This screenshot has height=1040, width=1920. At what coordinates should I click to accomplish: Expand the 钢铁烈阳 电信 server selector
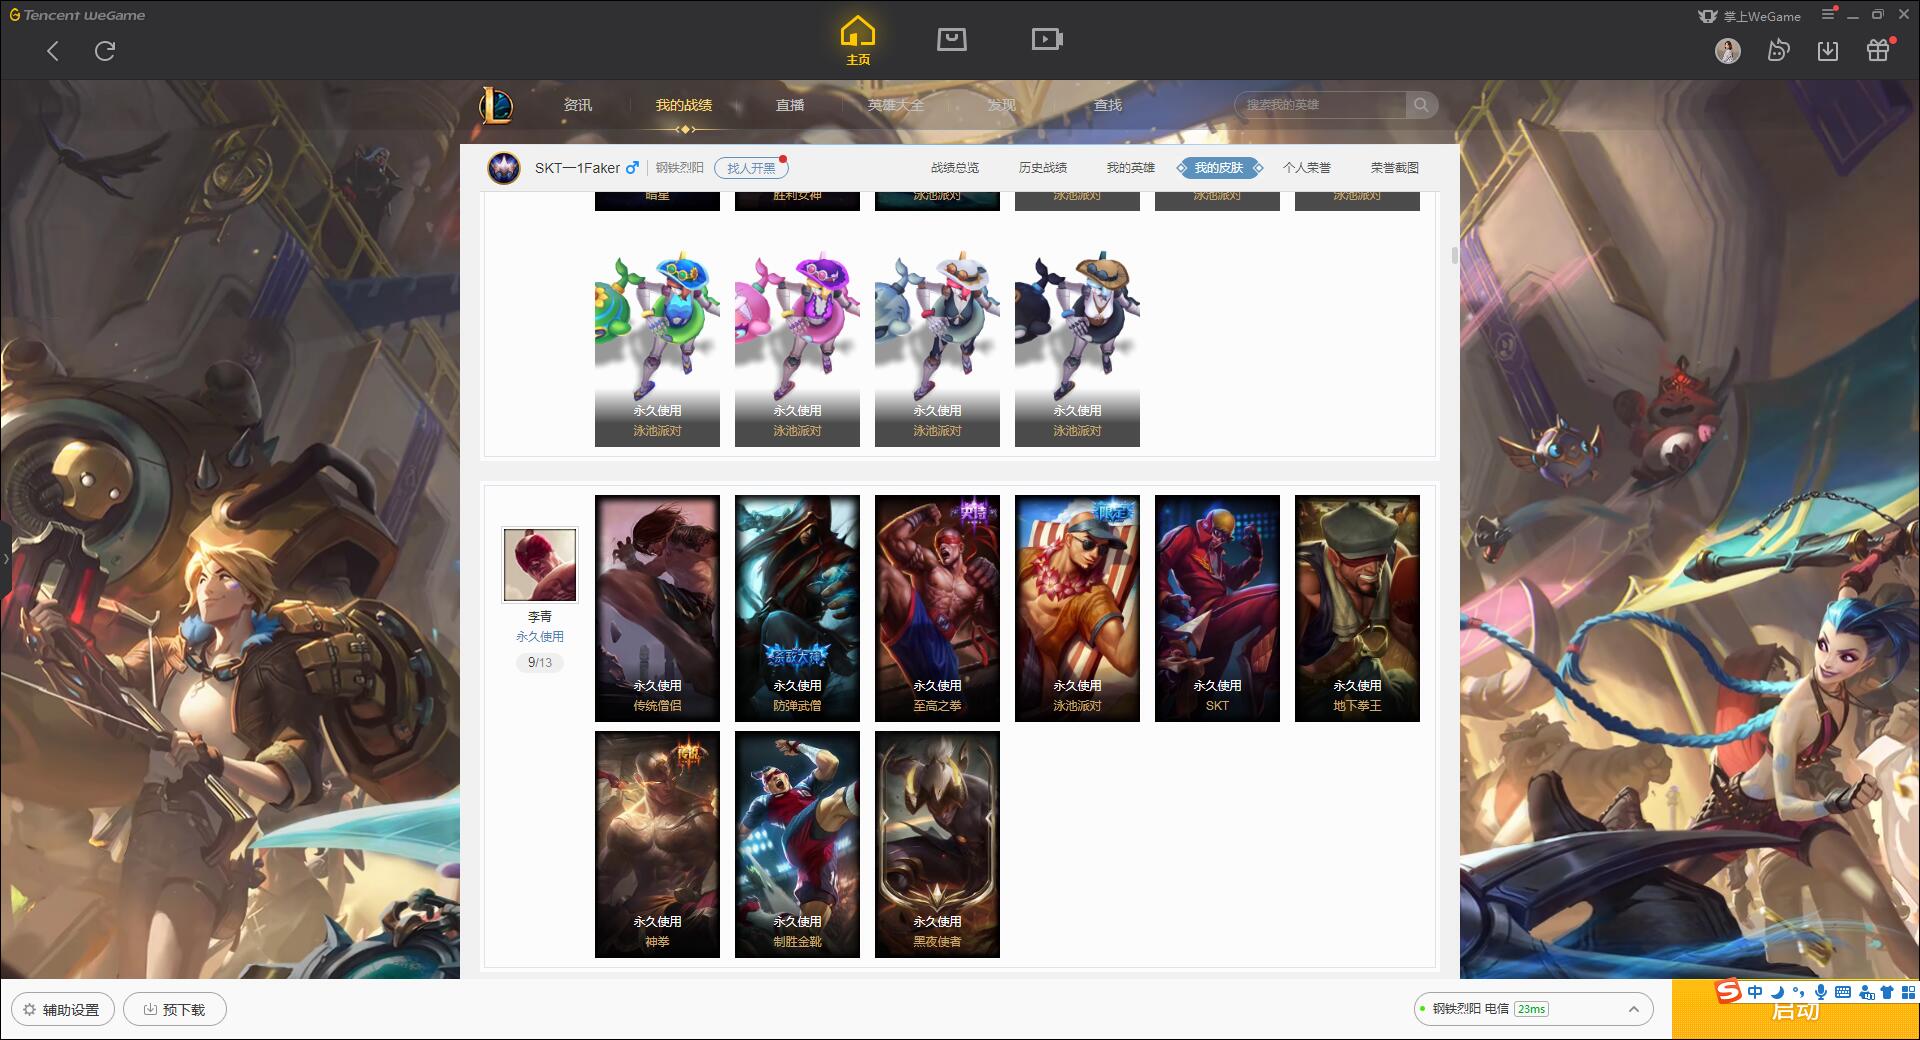tap(1532, 1009)
